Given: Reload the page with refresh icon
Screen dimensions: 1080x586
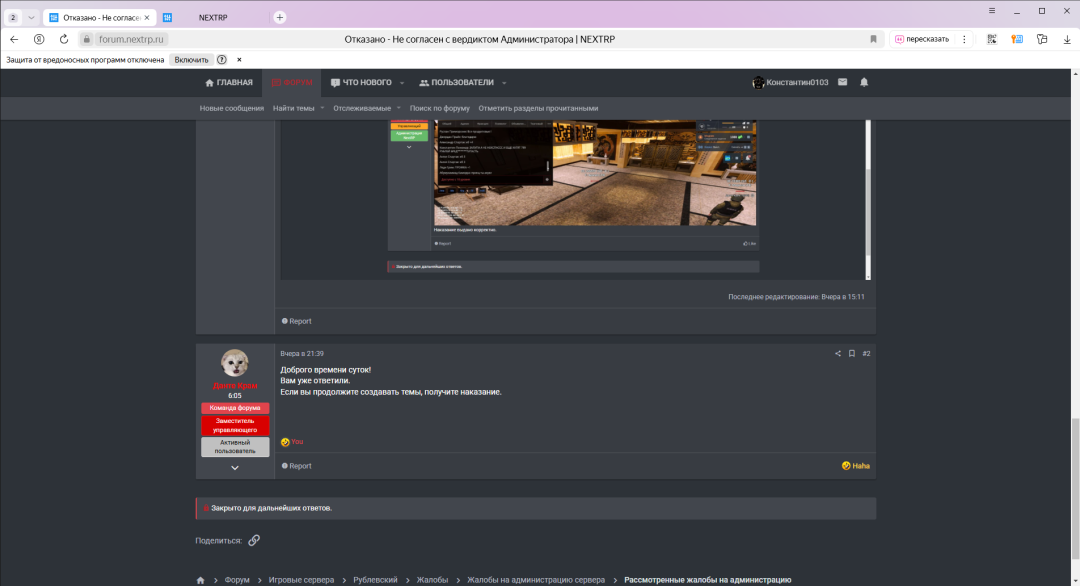Looking at the screenshot, I should (x=64, y=39).
